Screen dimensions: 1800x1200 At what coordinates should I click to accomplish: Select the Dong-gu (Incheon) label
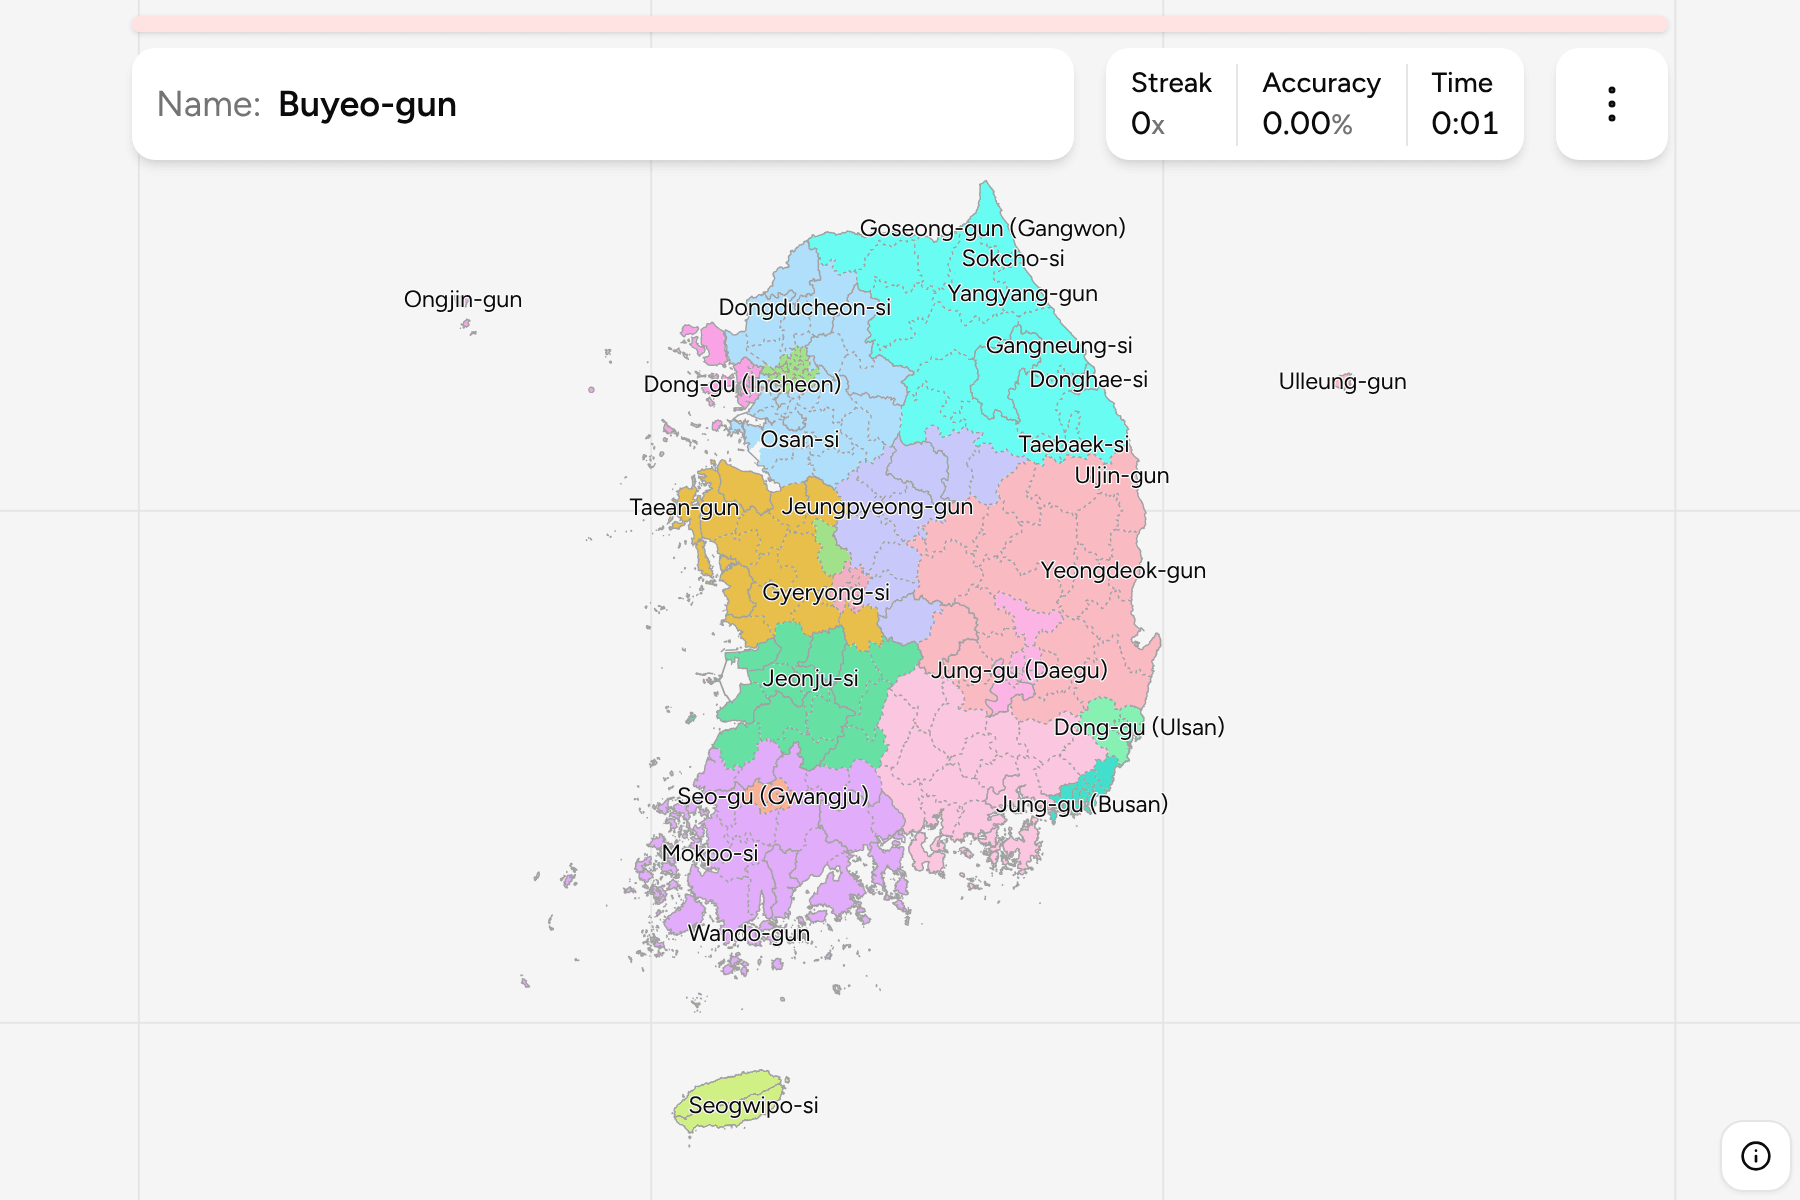coord(742,384)
